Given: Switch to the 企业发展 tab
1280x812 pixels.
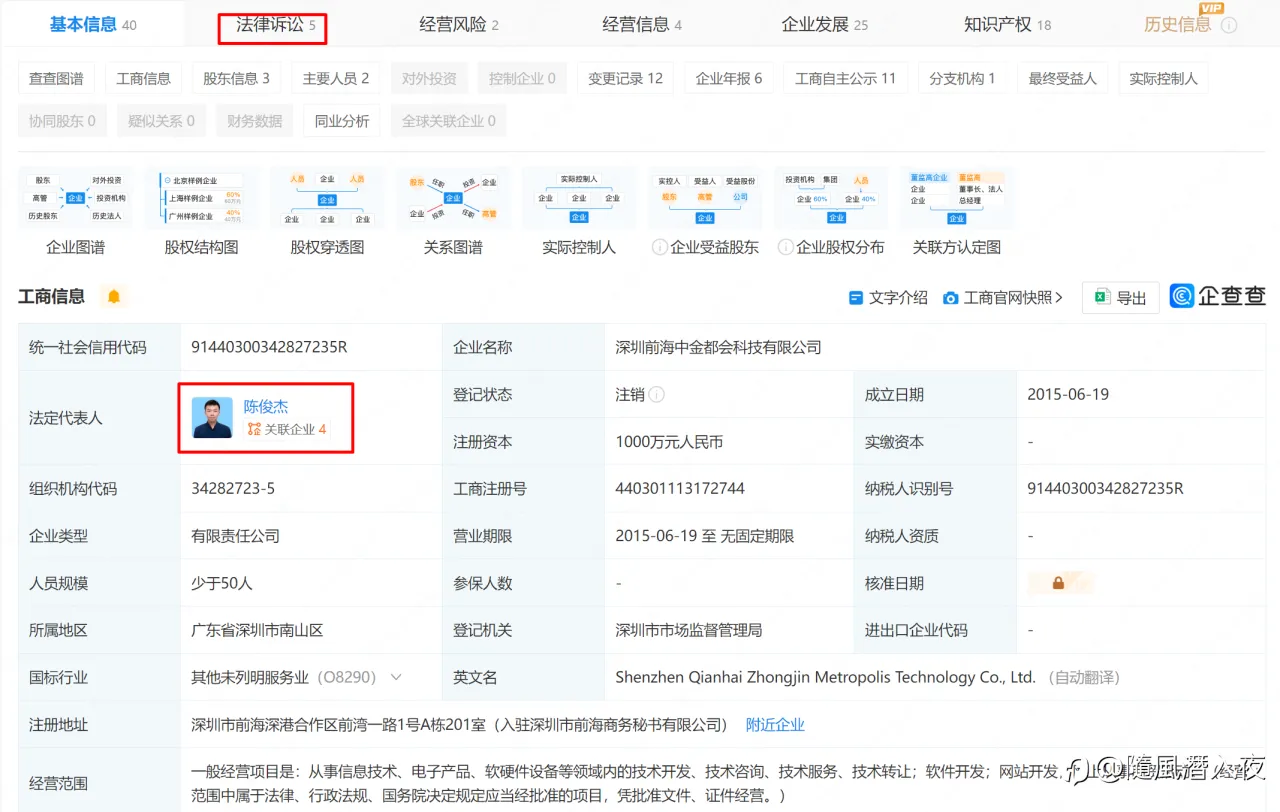Looking at the screenshot, I should click(x=825, y=24).
